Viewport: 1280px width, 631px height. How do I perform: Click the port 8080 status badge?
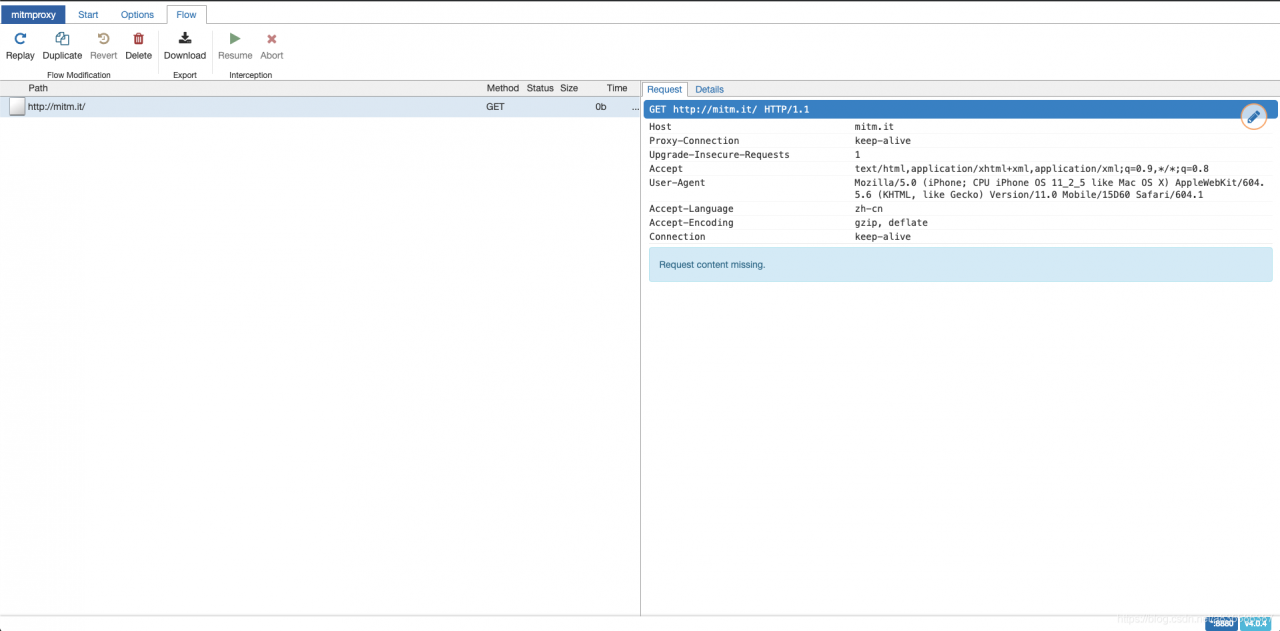[x=1221, y=623]
